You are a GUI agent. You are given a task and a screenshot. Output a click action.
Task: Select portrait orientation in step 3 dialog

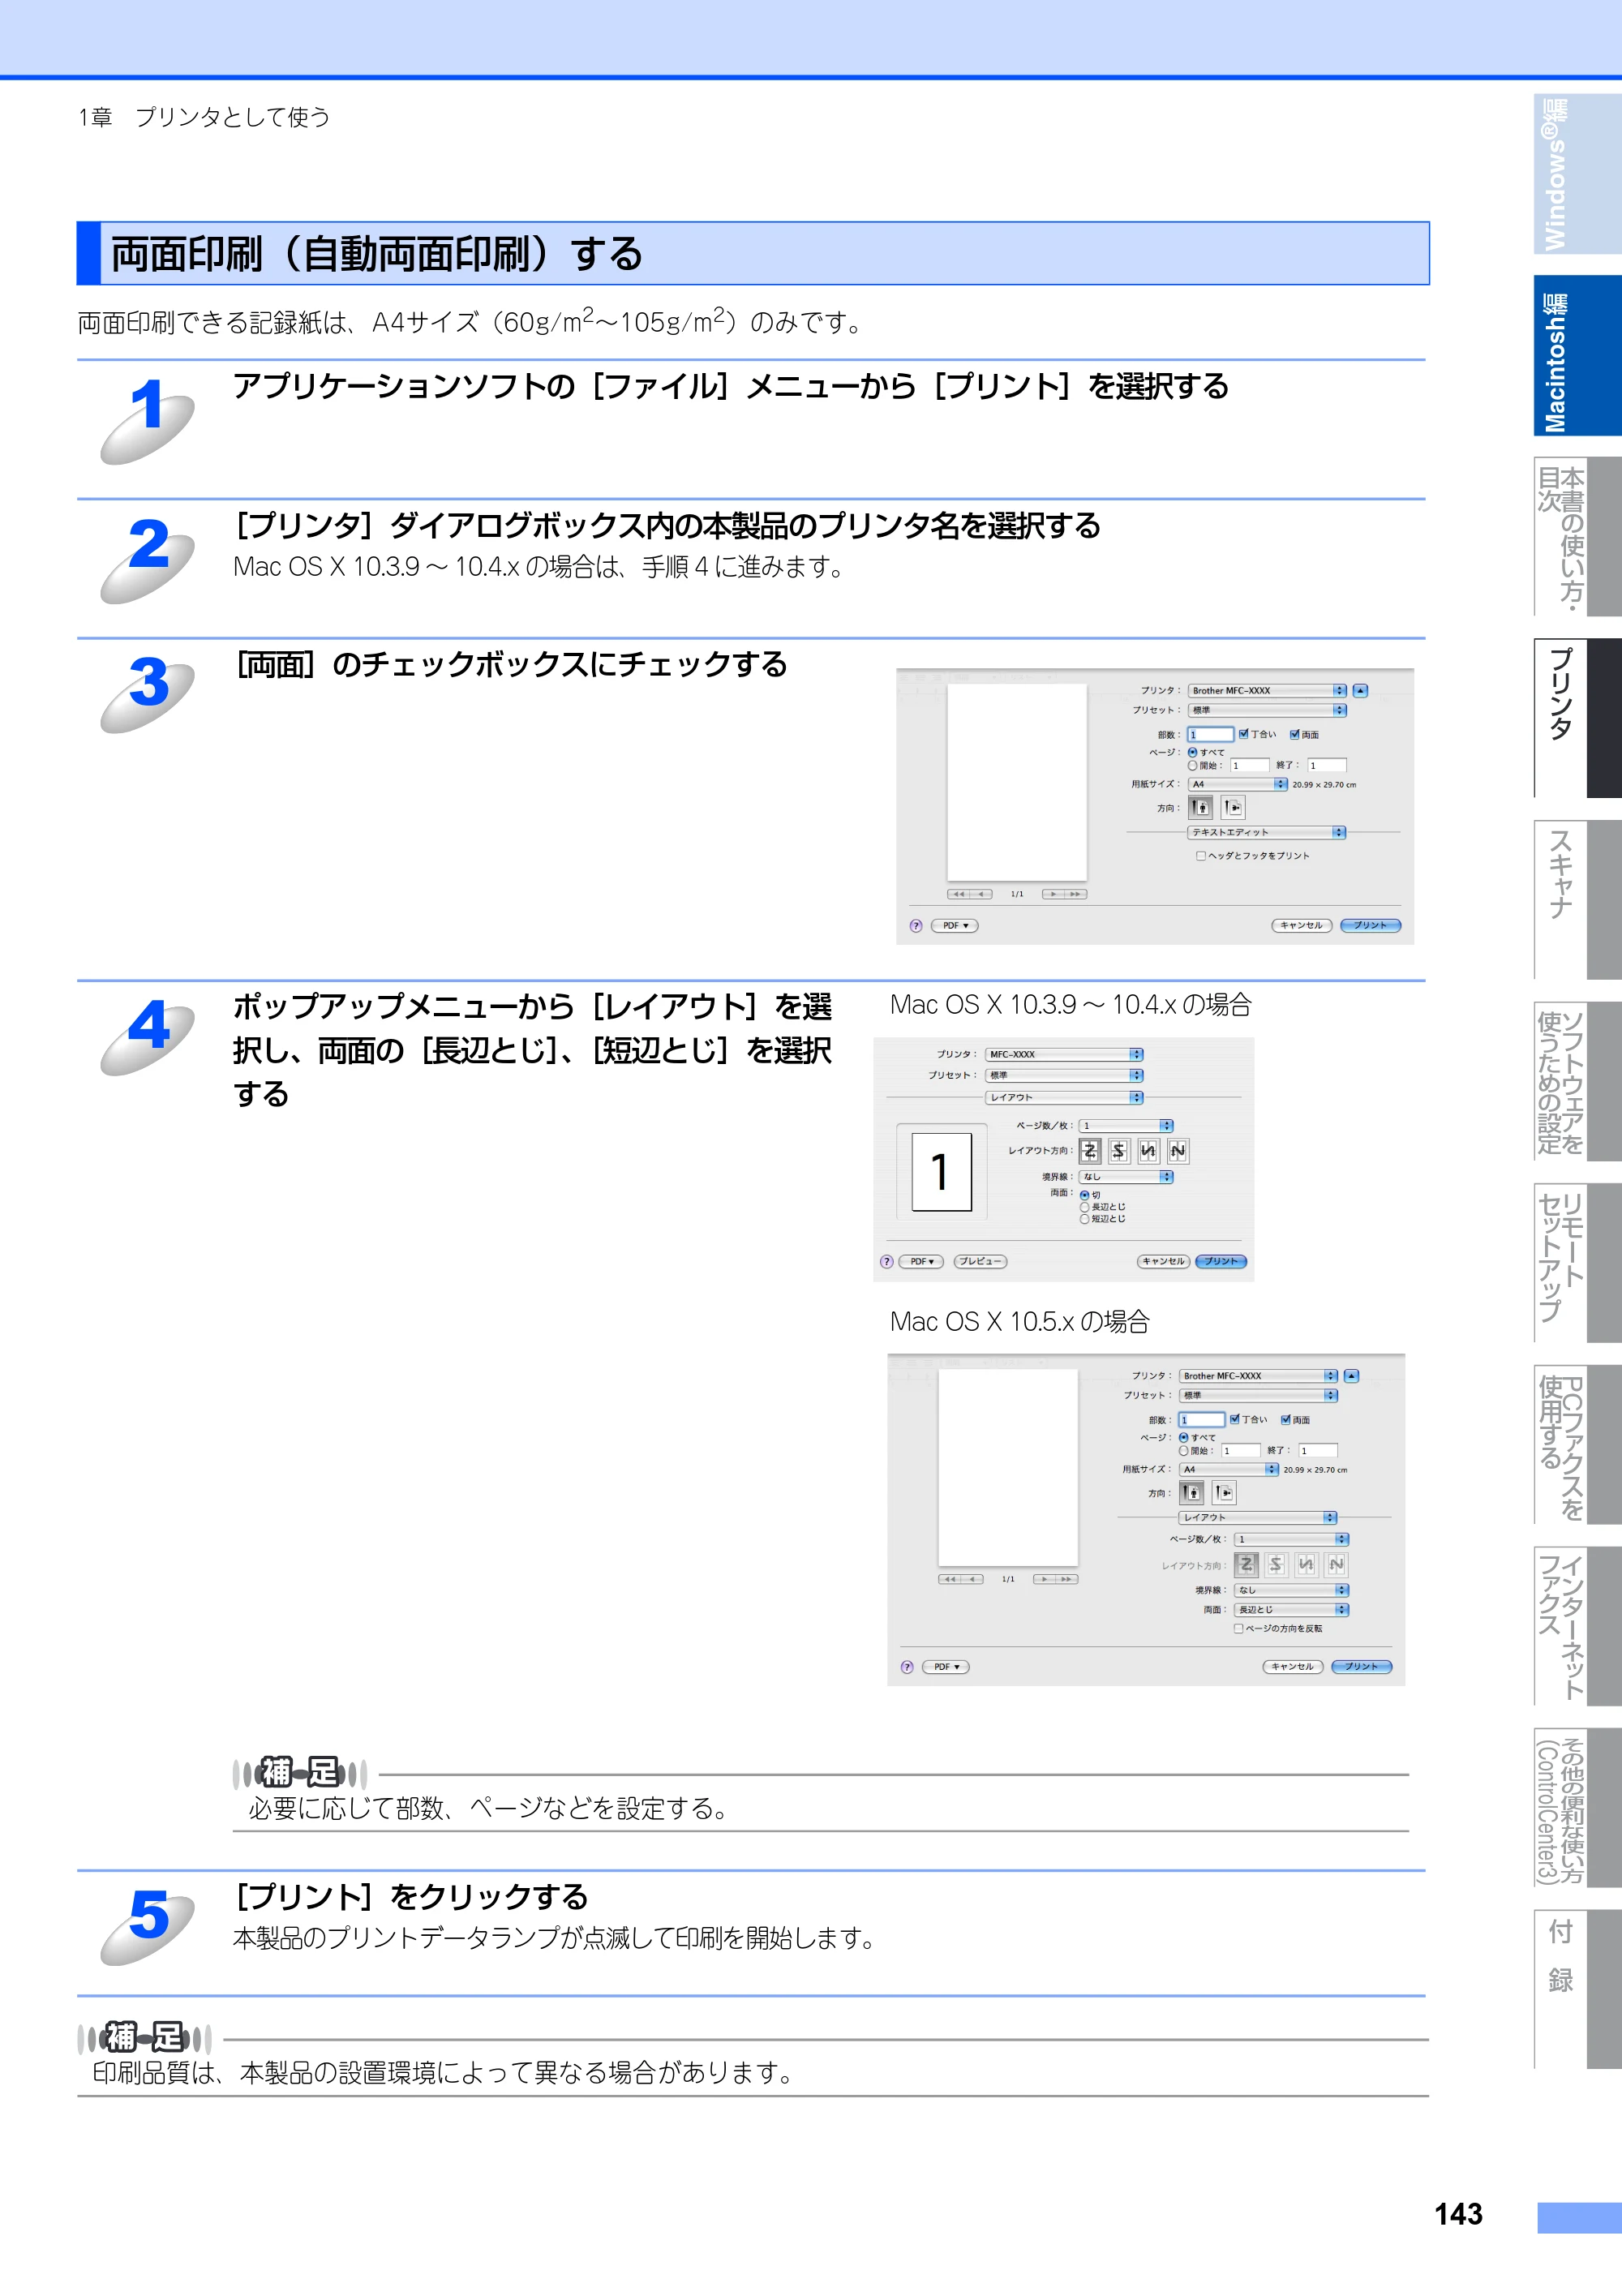(x=1201, y=807)
